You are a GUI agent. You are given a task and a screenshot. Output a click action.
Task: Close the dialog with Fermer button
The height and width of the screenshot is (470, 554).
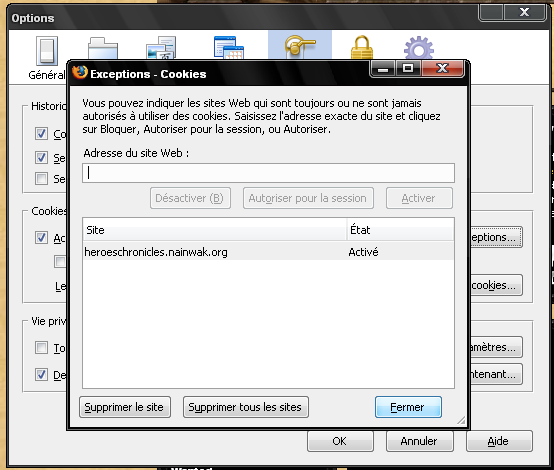[408, 407]
